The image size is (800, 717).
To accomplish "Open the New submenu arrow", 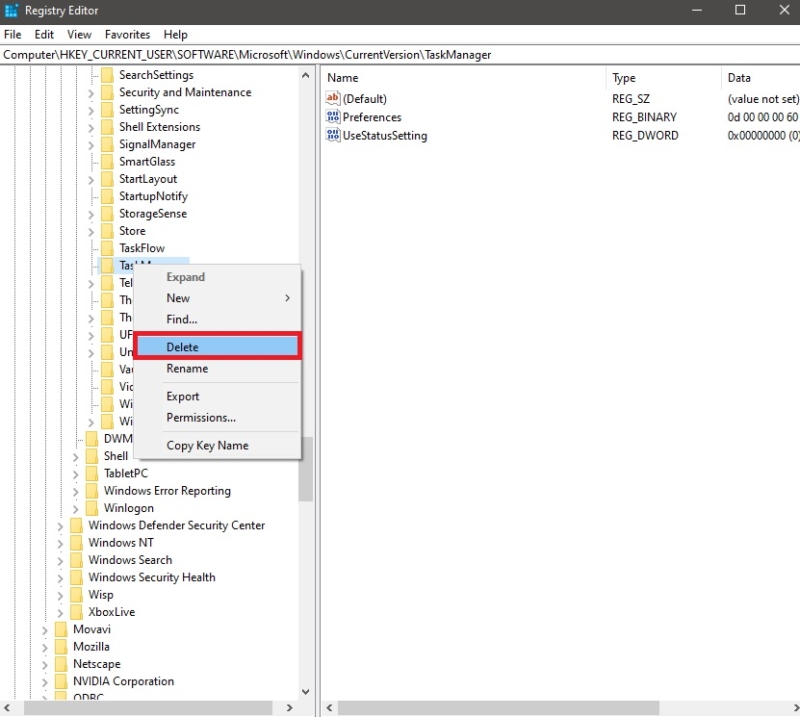I will click(286, 298).
